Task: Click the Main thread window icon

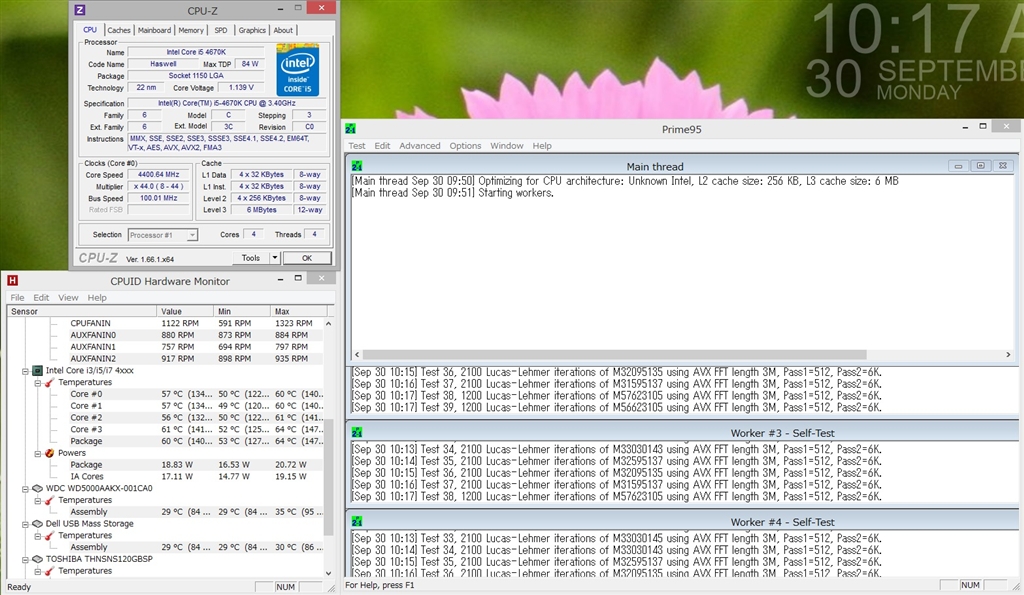Action: coord(357,167)
